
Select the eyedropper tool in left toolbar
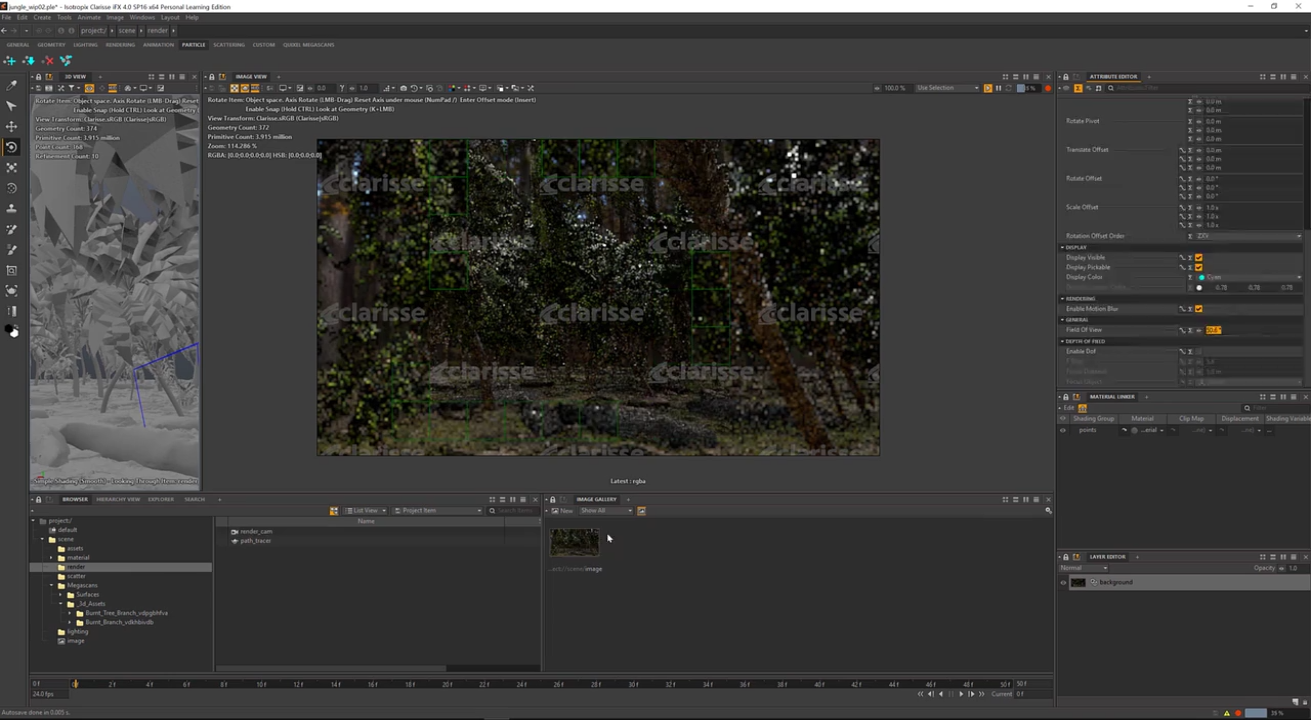[12, 86]
